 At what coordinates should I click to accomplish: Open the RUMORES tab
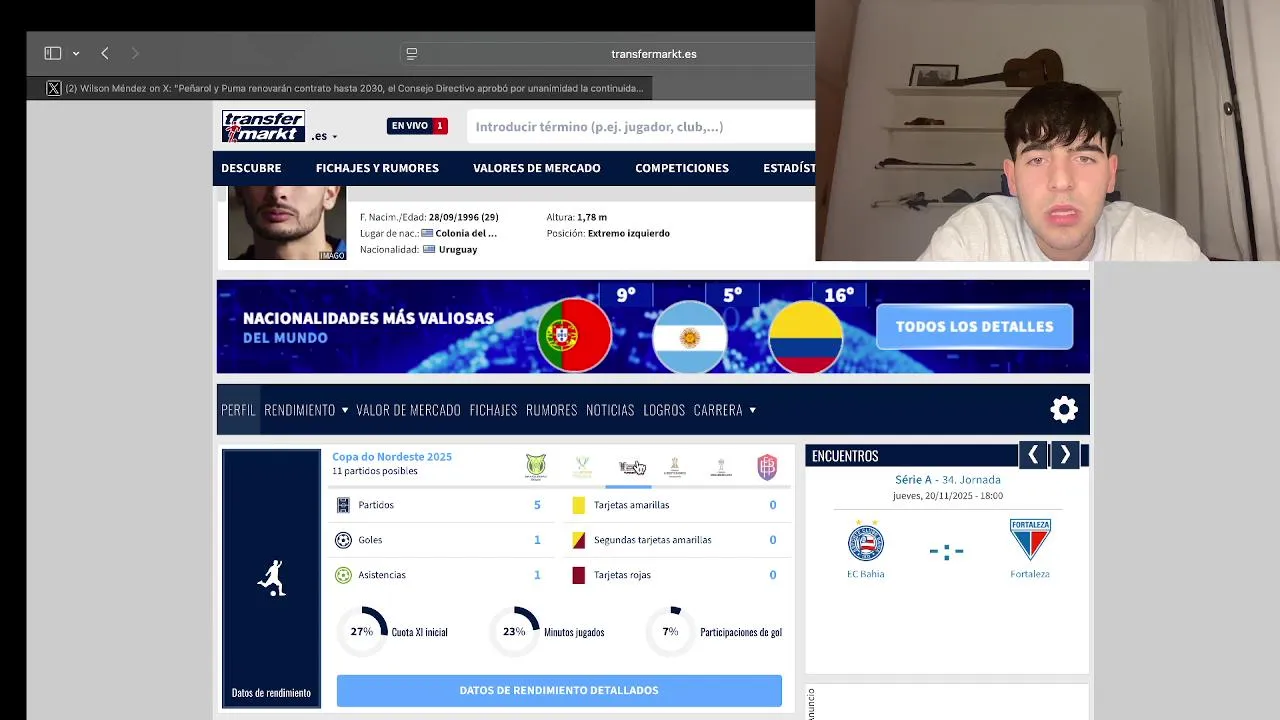(552, 410)
